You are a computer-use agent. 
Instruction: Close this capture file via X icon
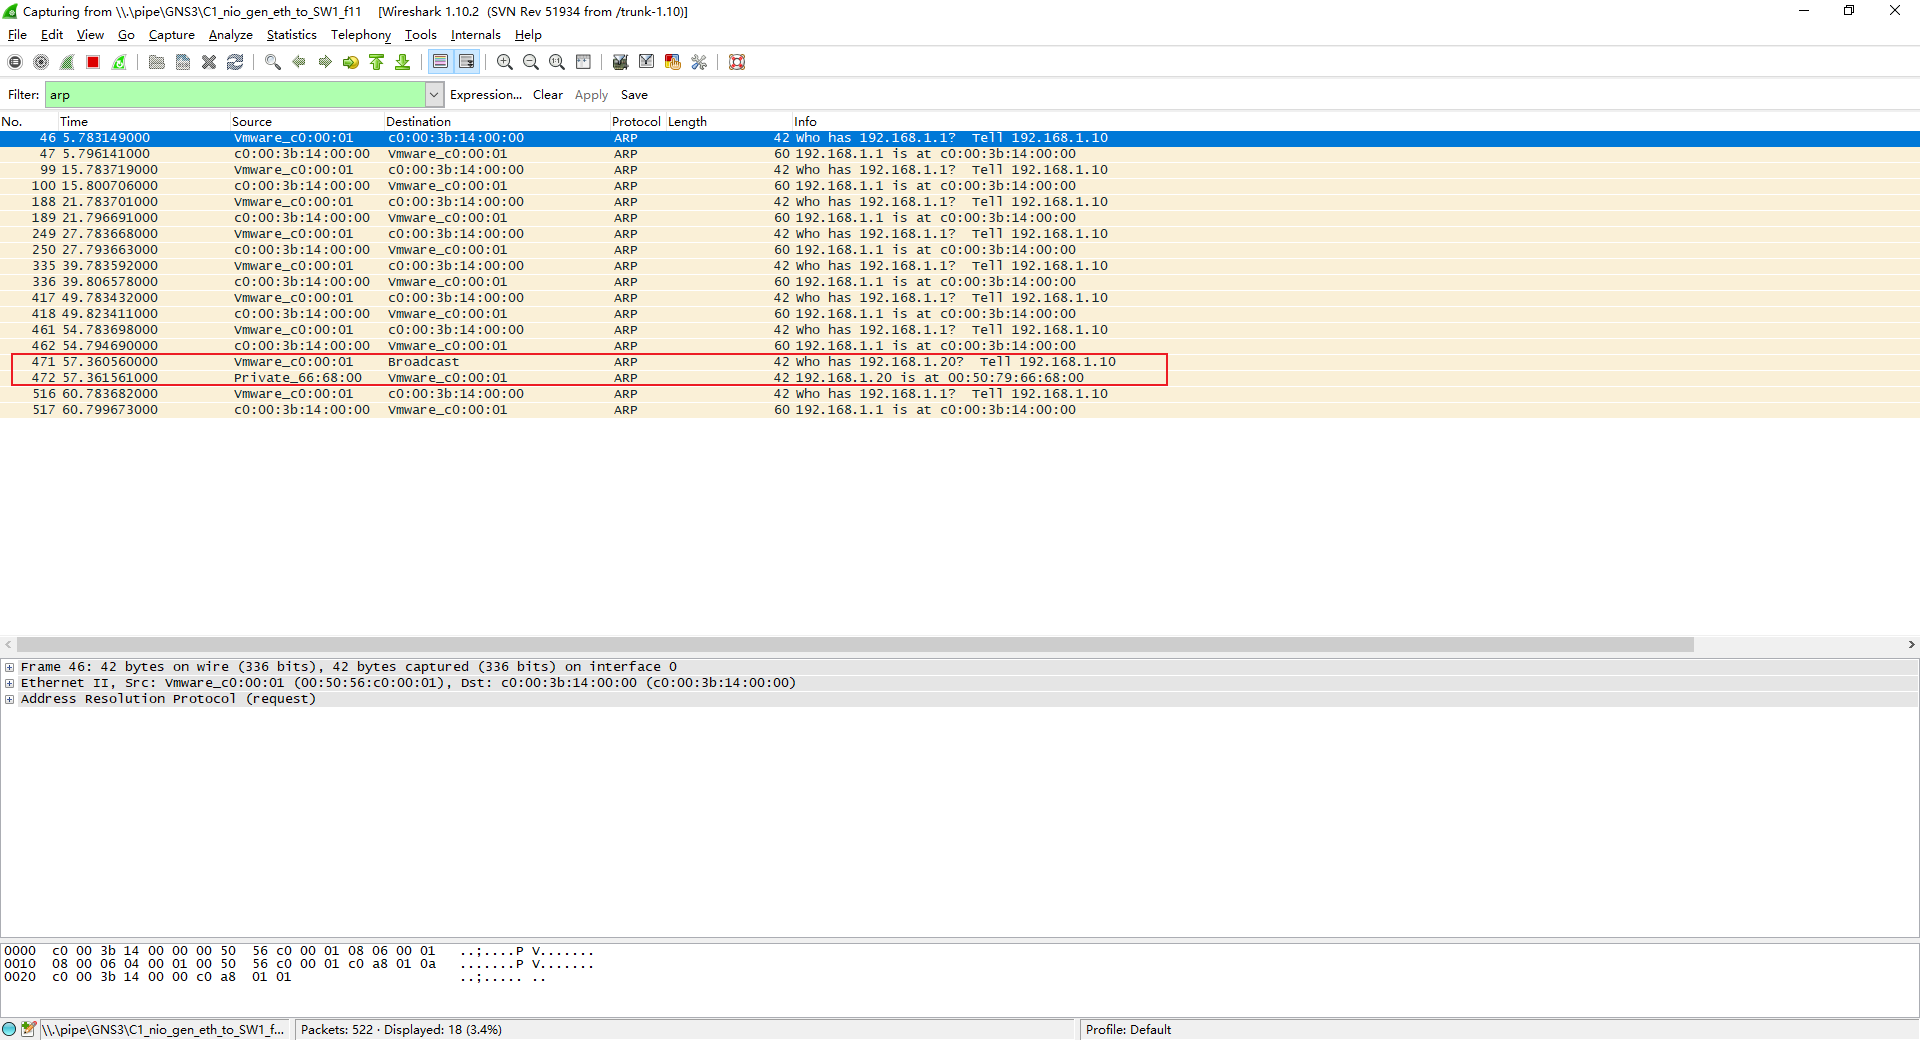click(x=209, y=62)
